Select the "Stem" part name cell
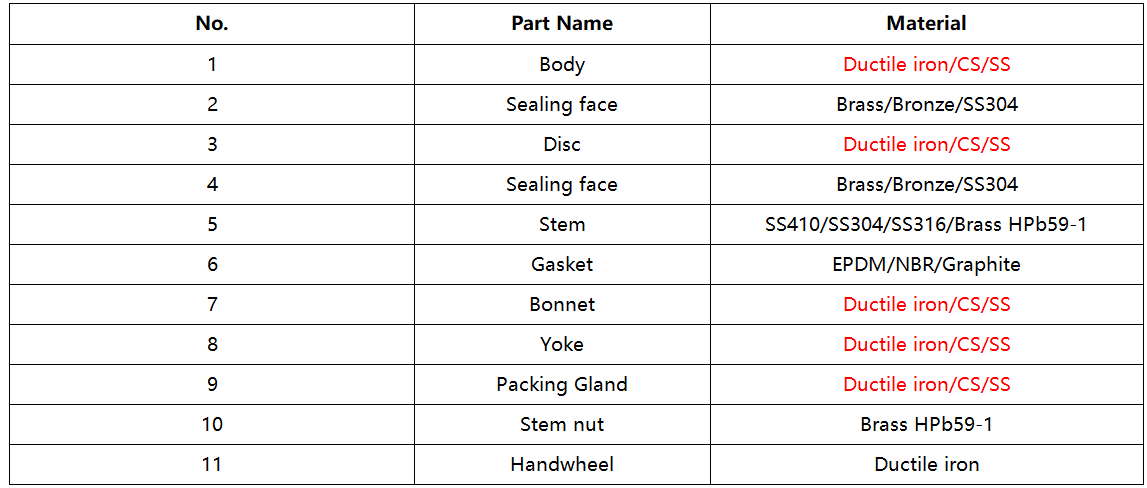 click(562, 225)
